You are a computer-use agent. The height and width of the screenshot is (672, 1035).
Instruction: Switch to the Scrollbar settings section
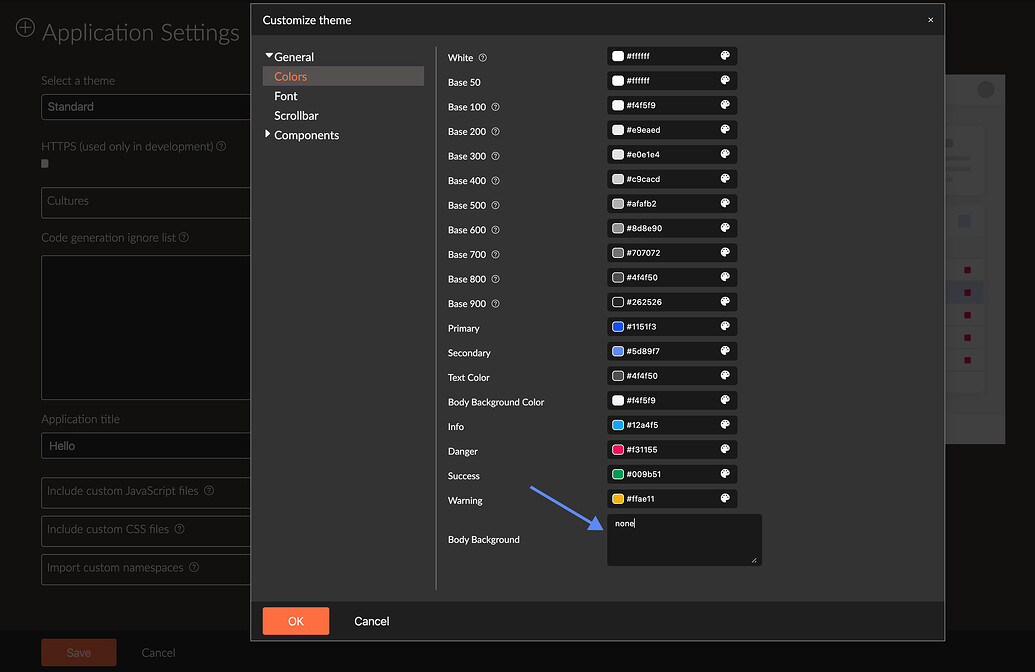click(297, 115)
